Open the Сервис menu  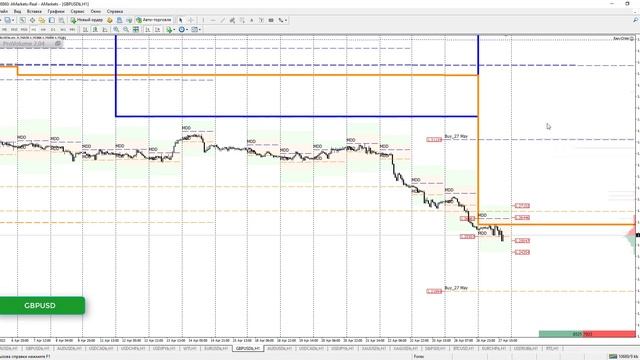78,11
